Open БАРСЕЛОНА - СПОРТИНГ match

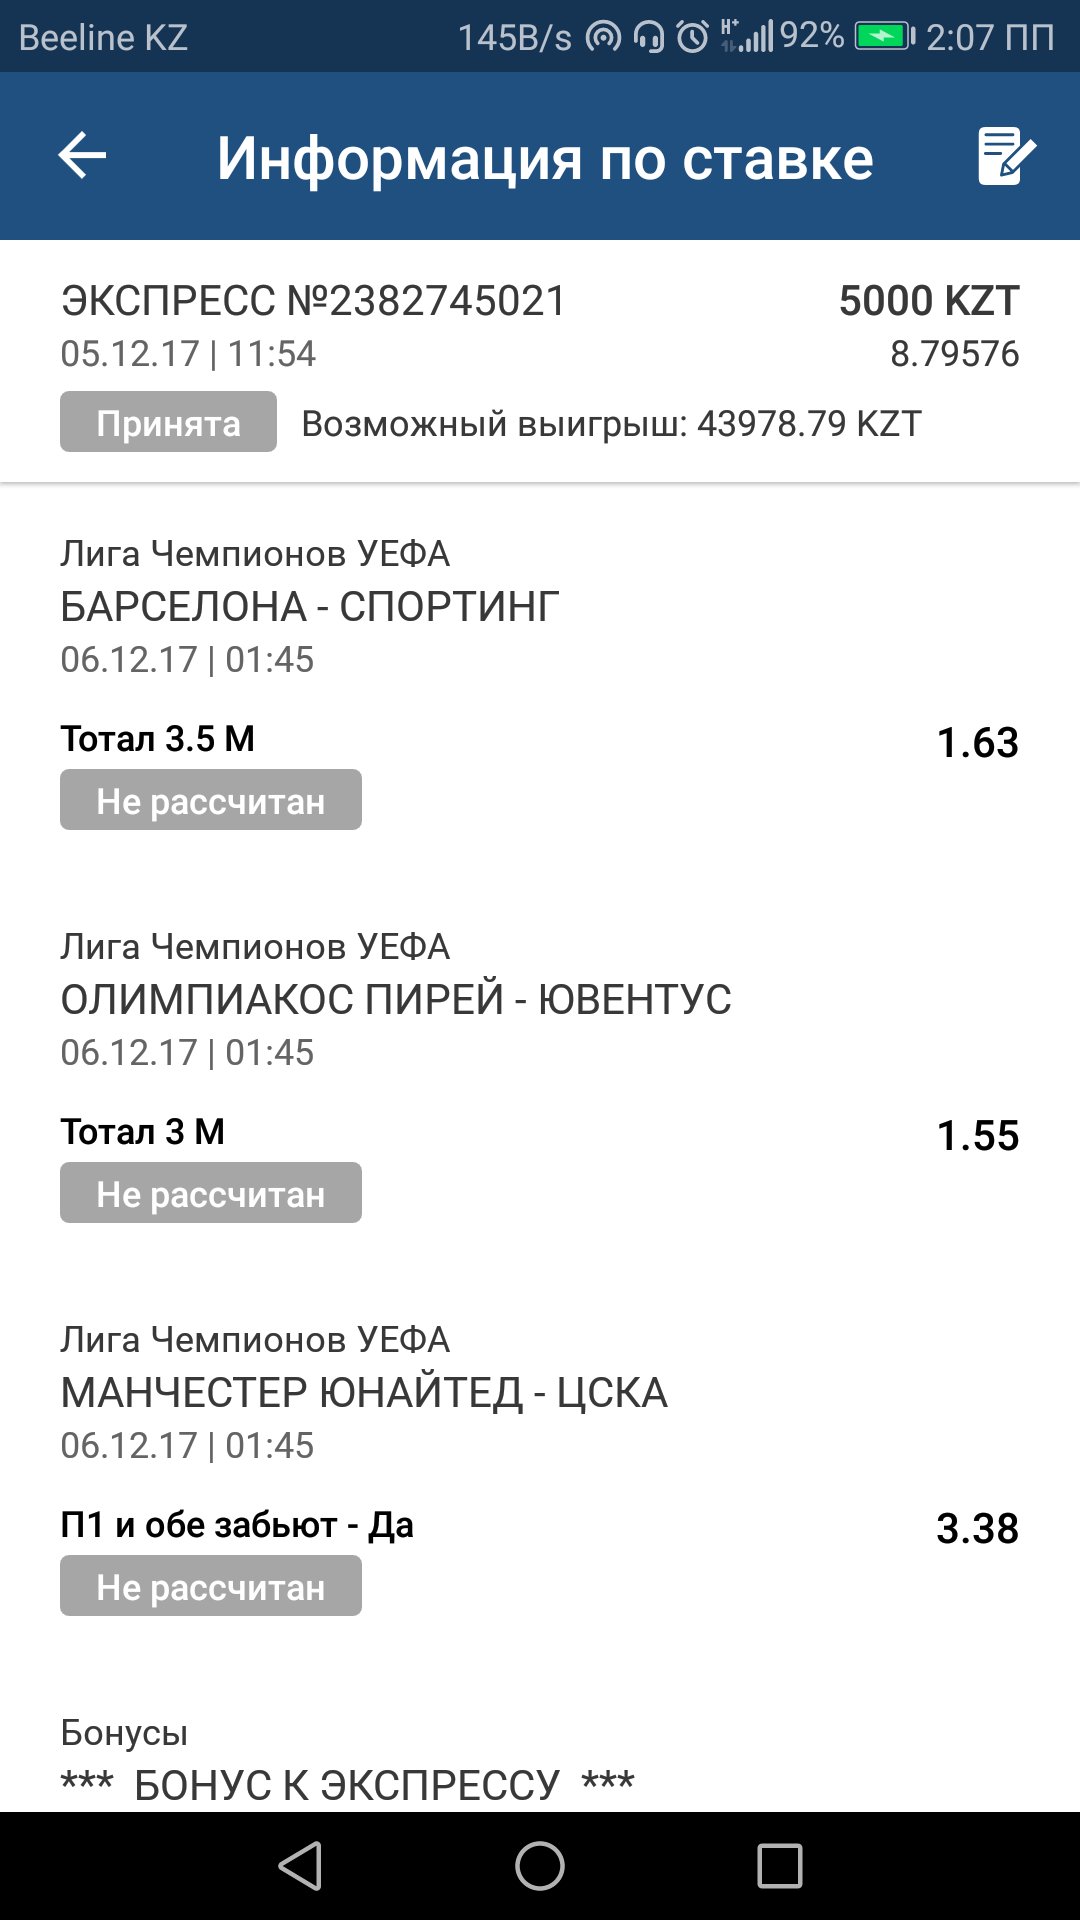pyautogui.click(x=310, y=607)
